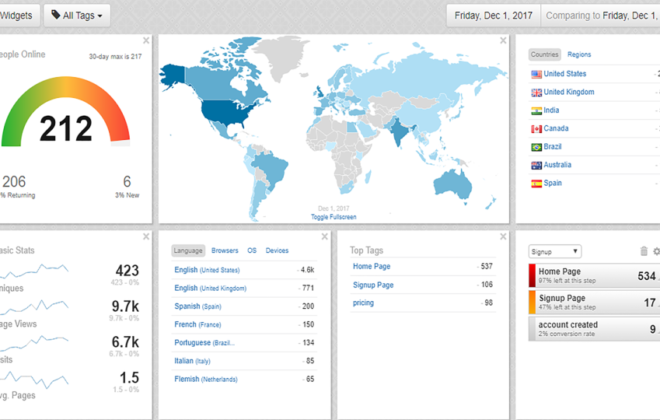This screenshot has height=420, width=660.
Task: Open Portuguese (Brazil) language row
Action: [244, 343]
